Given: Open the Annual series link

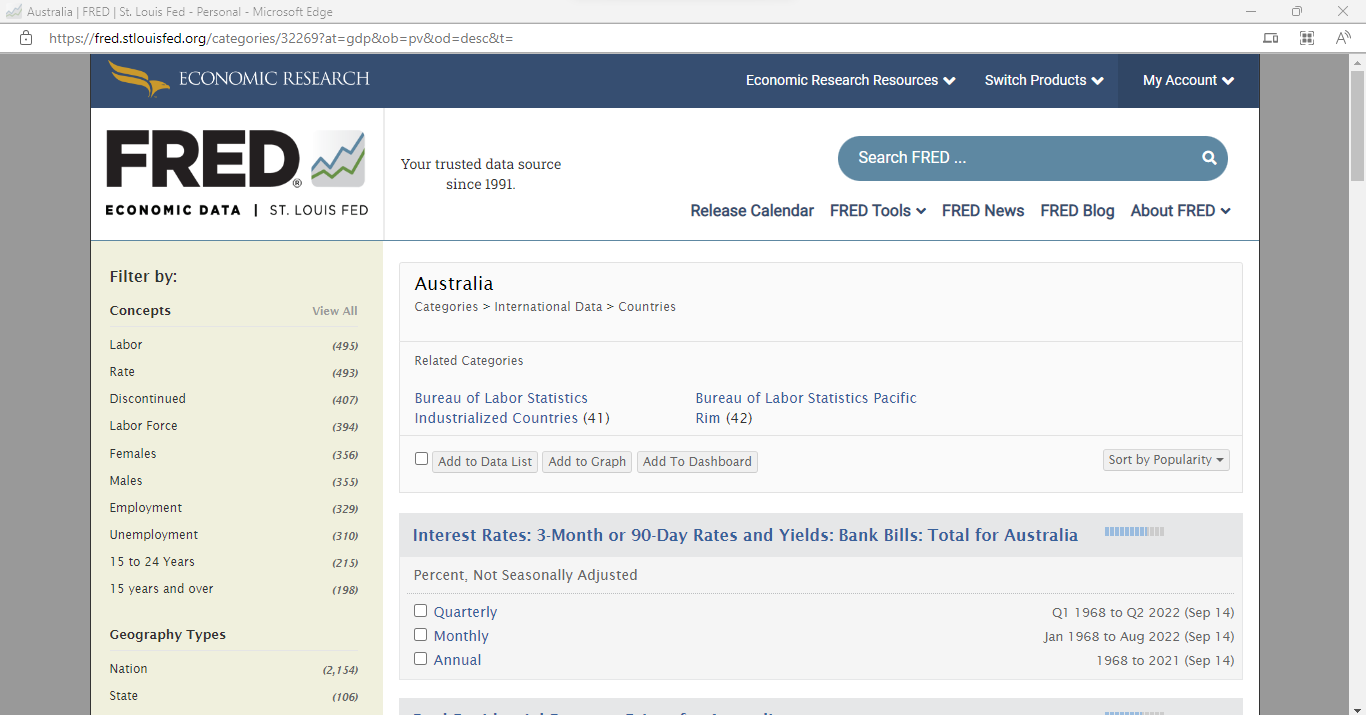Looking at the screenshot, I should [x=457, y=660].
